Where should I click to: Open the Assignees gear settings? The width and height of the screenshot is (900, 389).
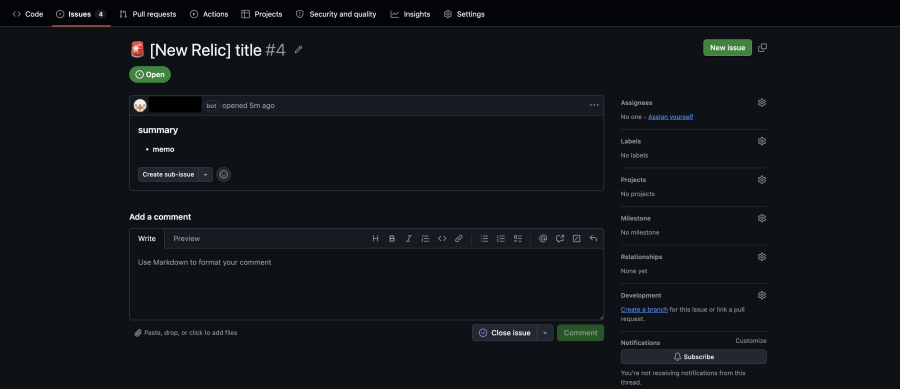762,103
